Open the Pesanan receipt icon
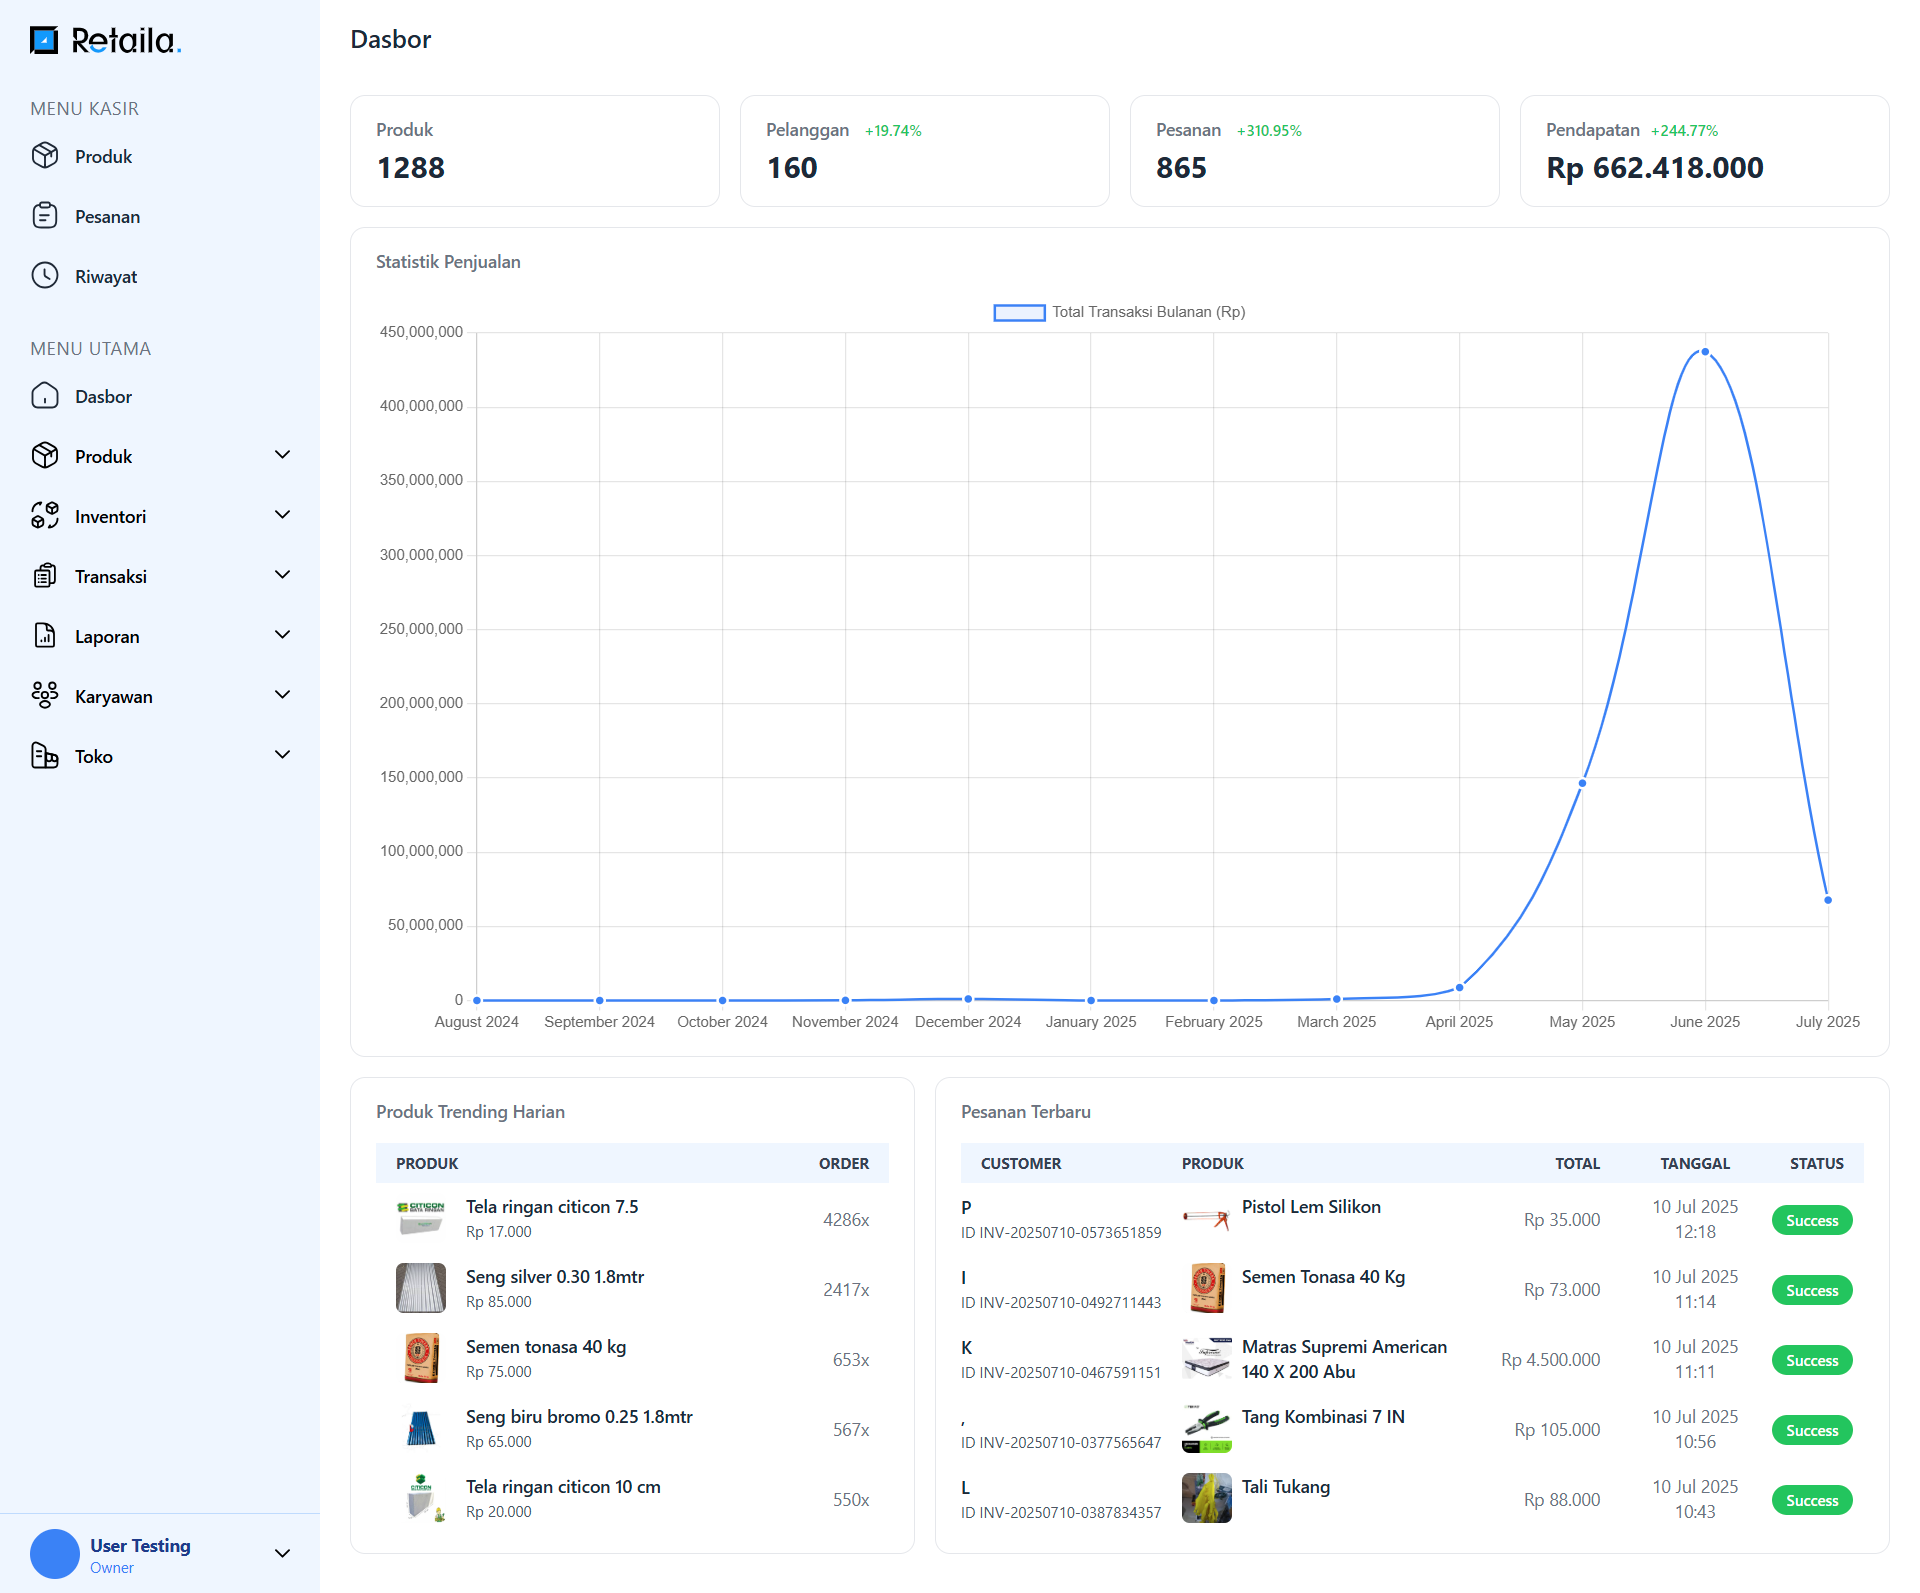 (x=46, y=216)
